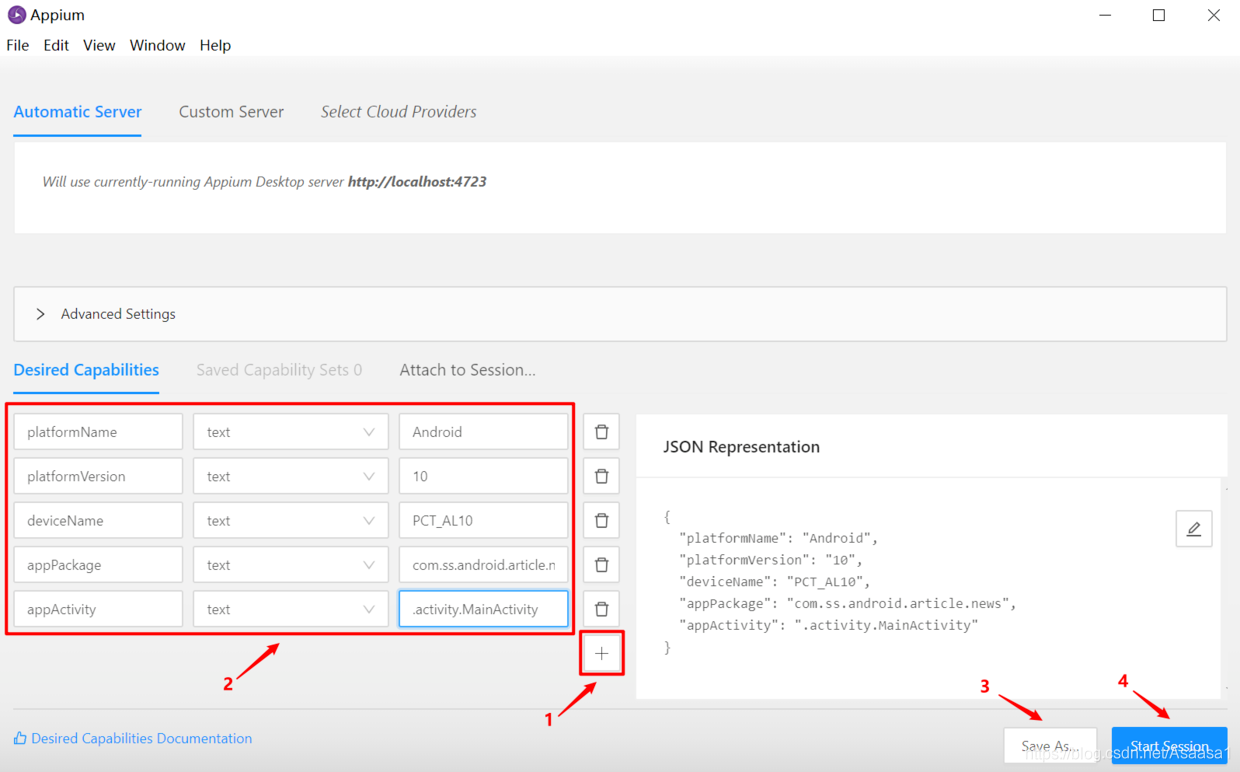Switch to Automatic Server tab
The image size is (1240, 772).
pyautogui.click(x=78, y=112)
